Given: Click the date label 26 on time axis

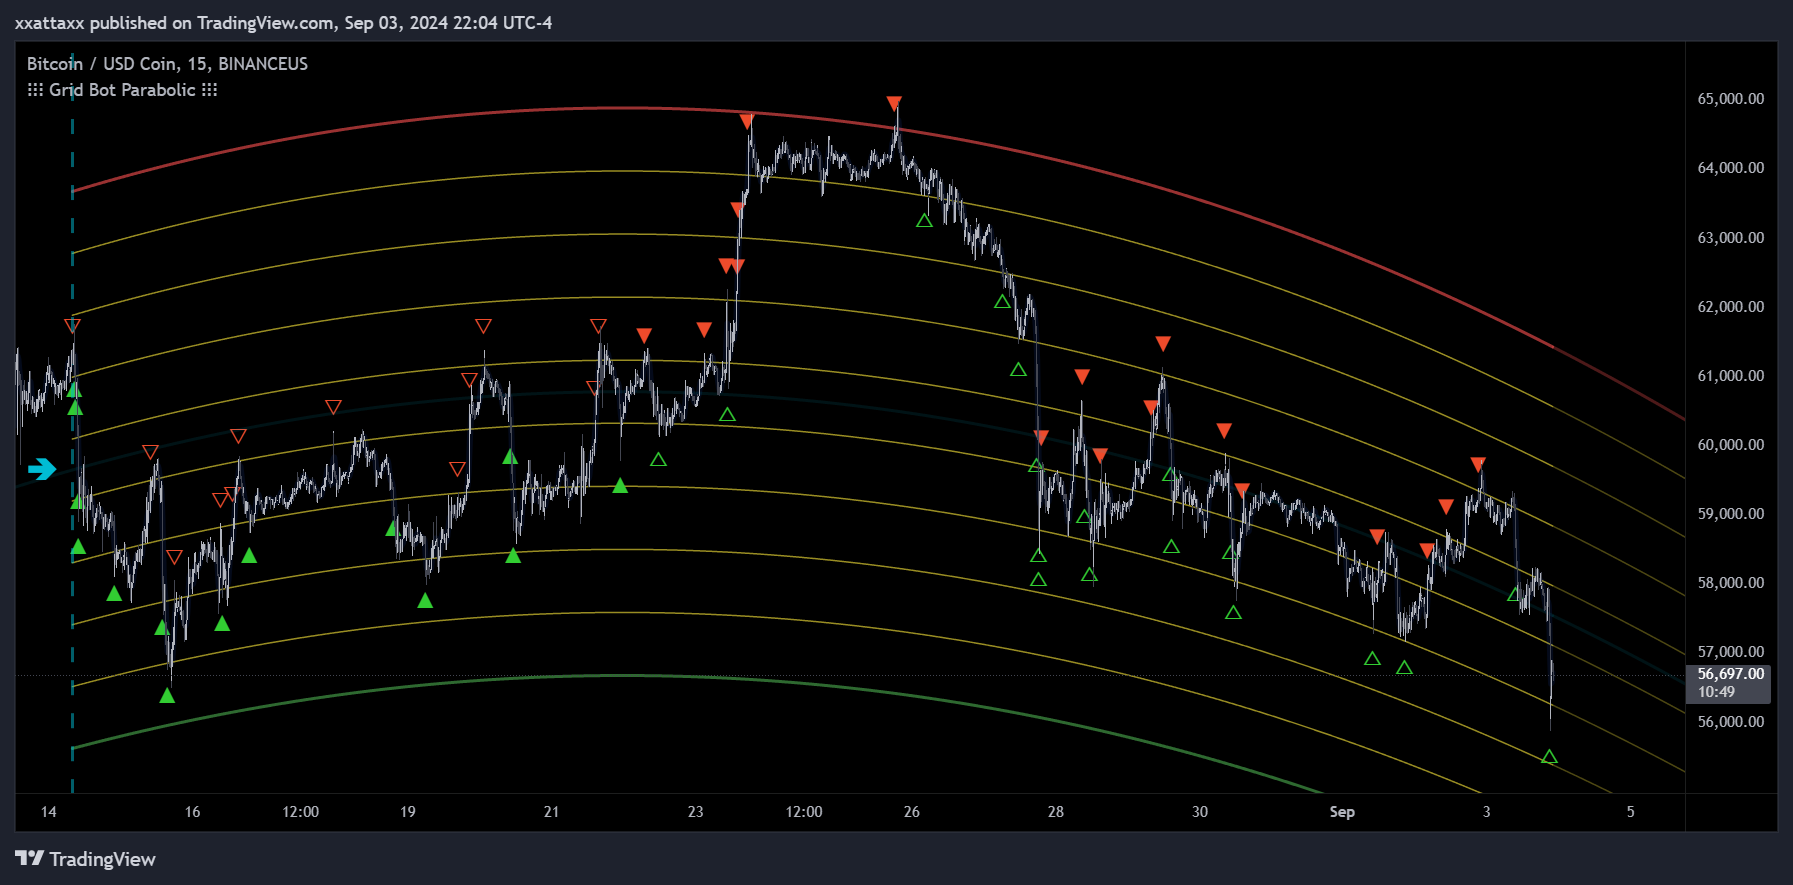Looking at the screenshot, I should tap(911, 812).
